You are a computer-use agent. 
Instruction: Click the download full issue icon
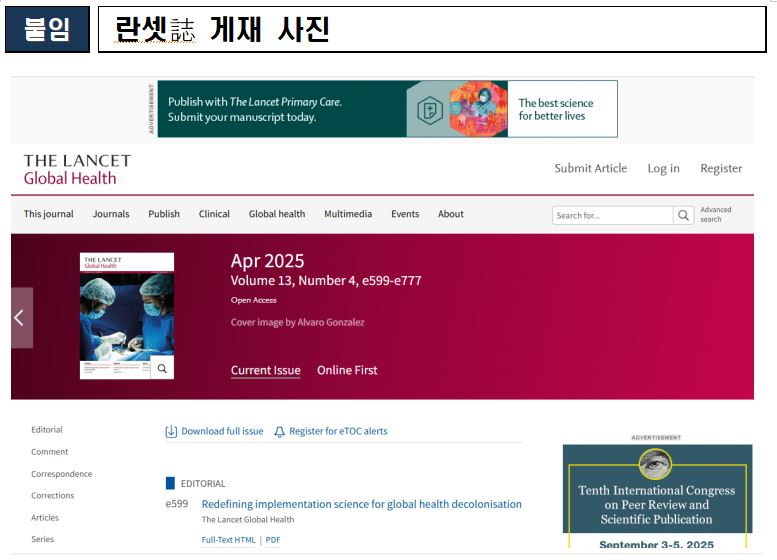pyautogui.click(x=171, y=432)
